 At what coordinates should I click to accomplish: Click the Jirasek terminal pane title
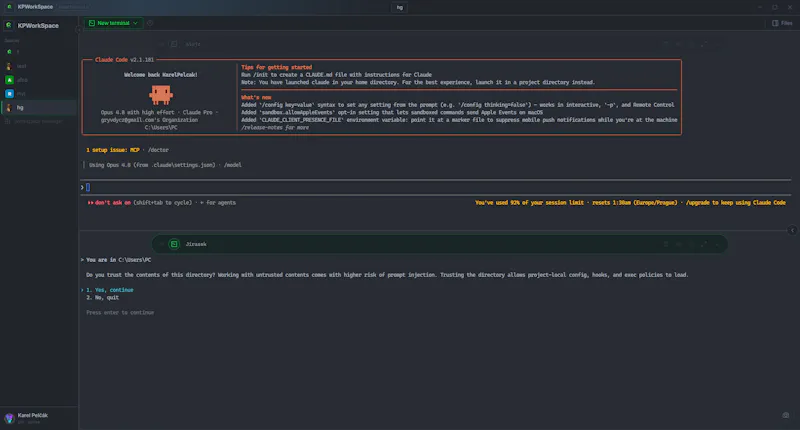pyautogui.click(x=196, y=244)
